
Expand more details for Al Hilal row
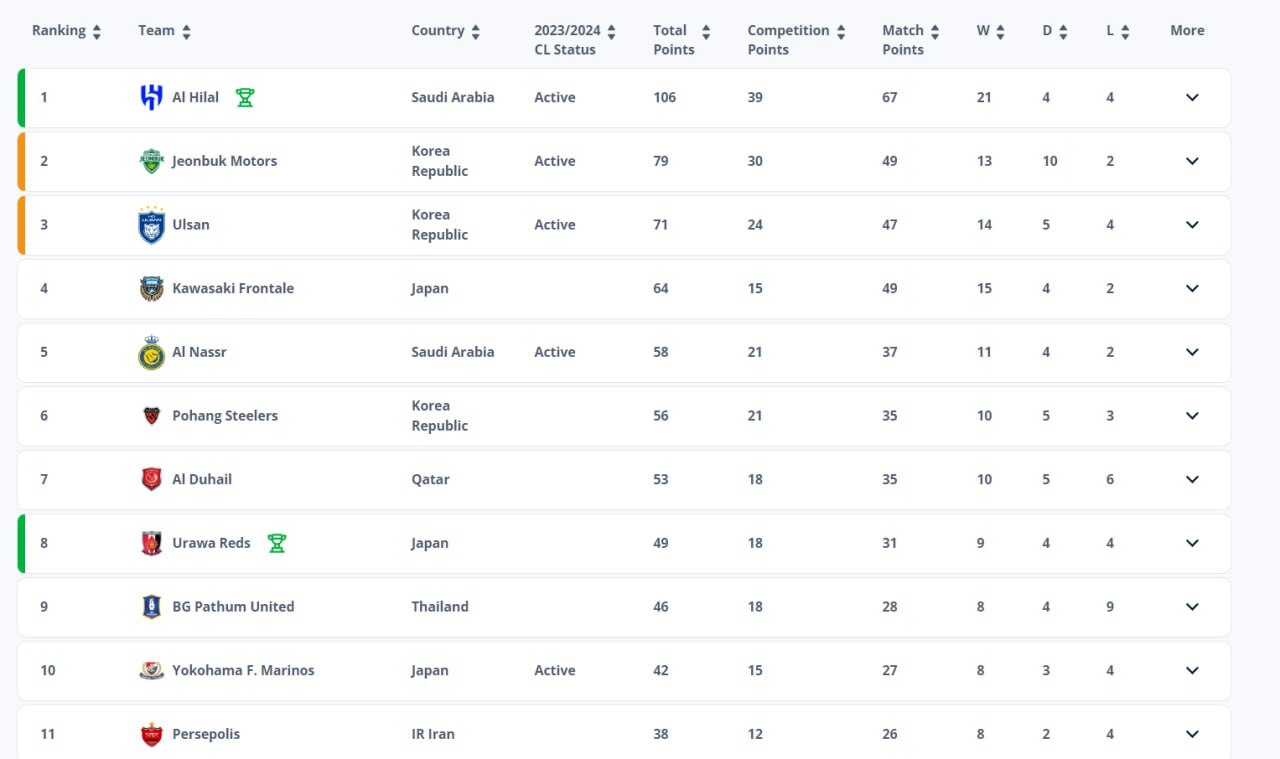pos(1192,97)
